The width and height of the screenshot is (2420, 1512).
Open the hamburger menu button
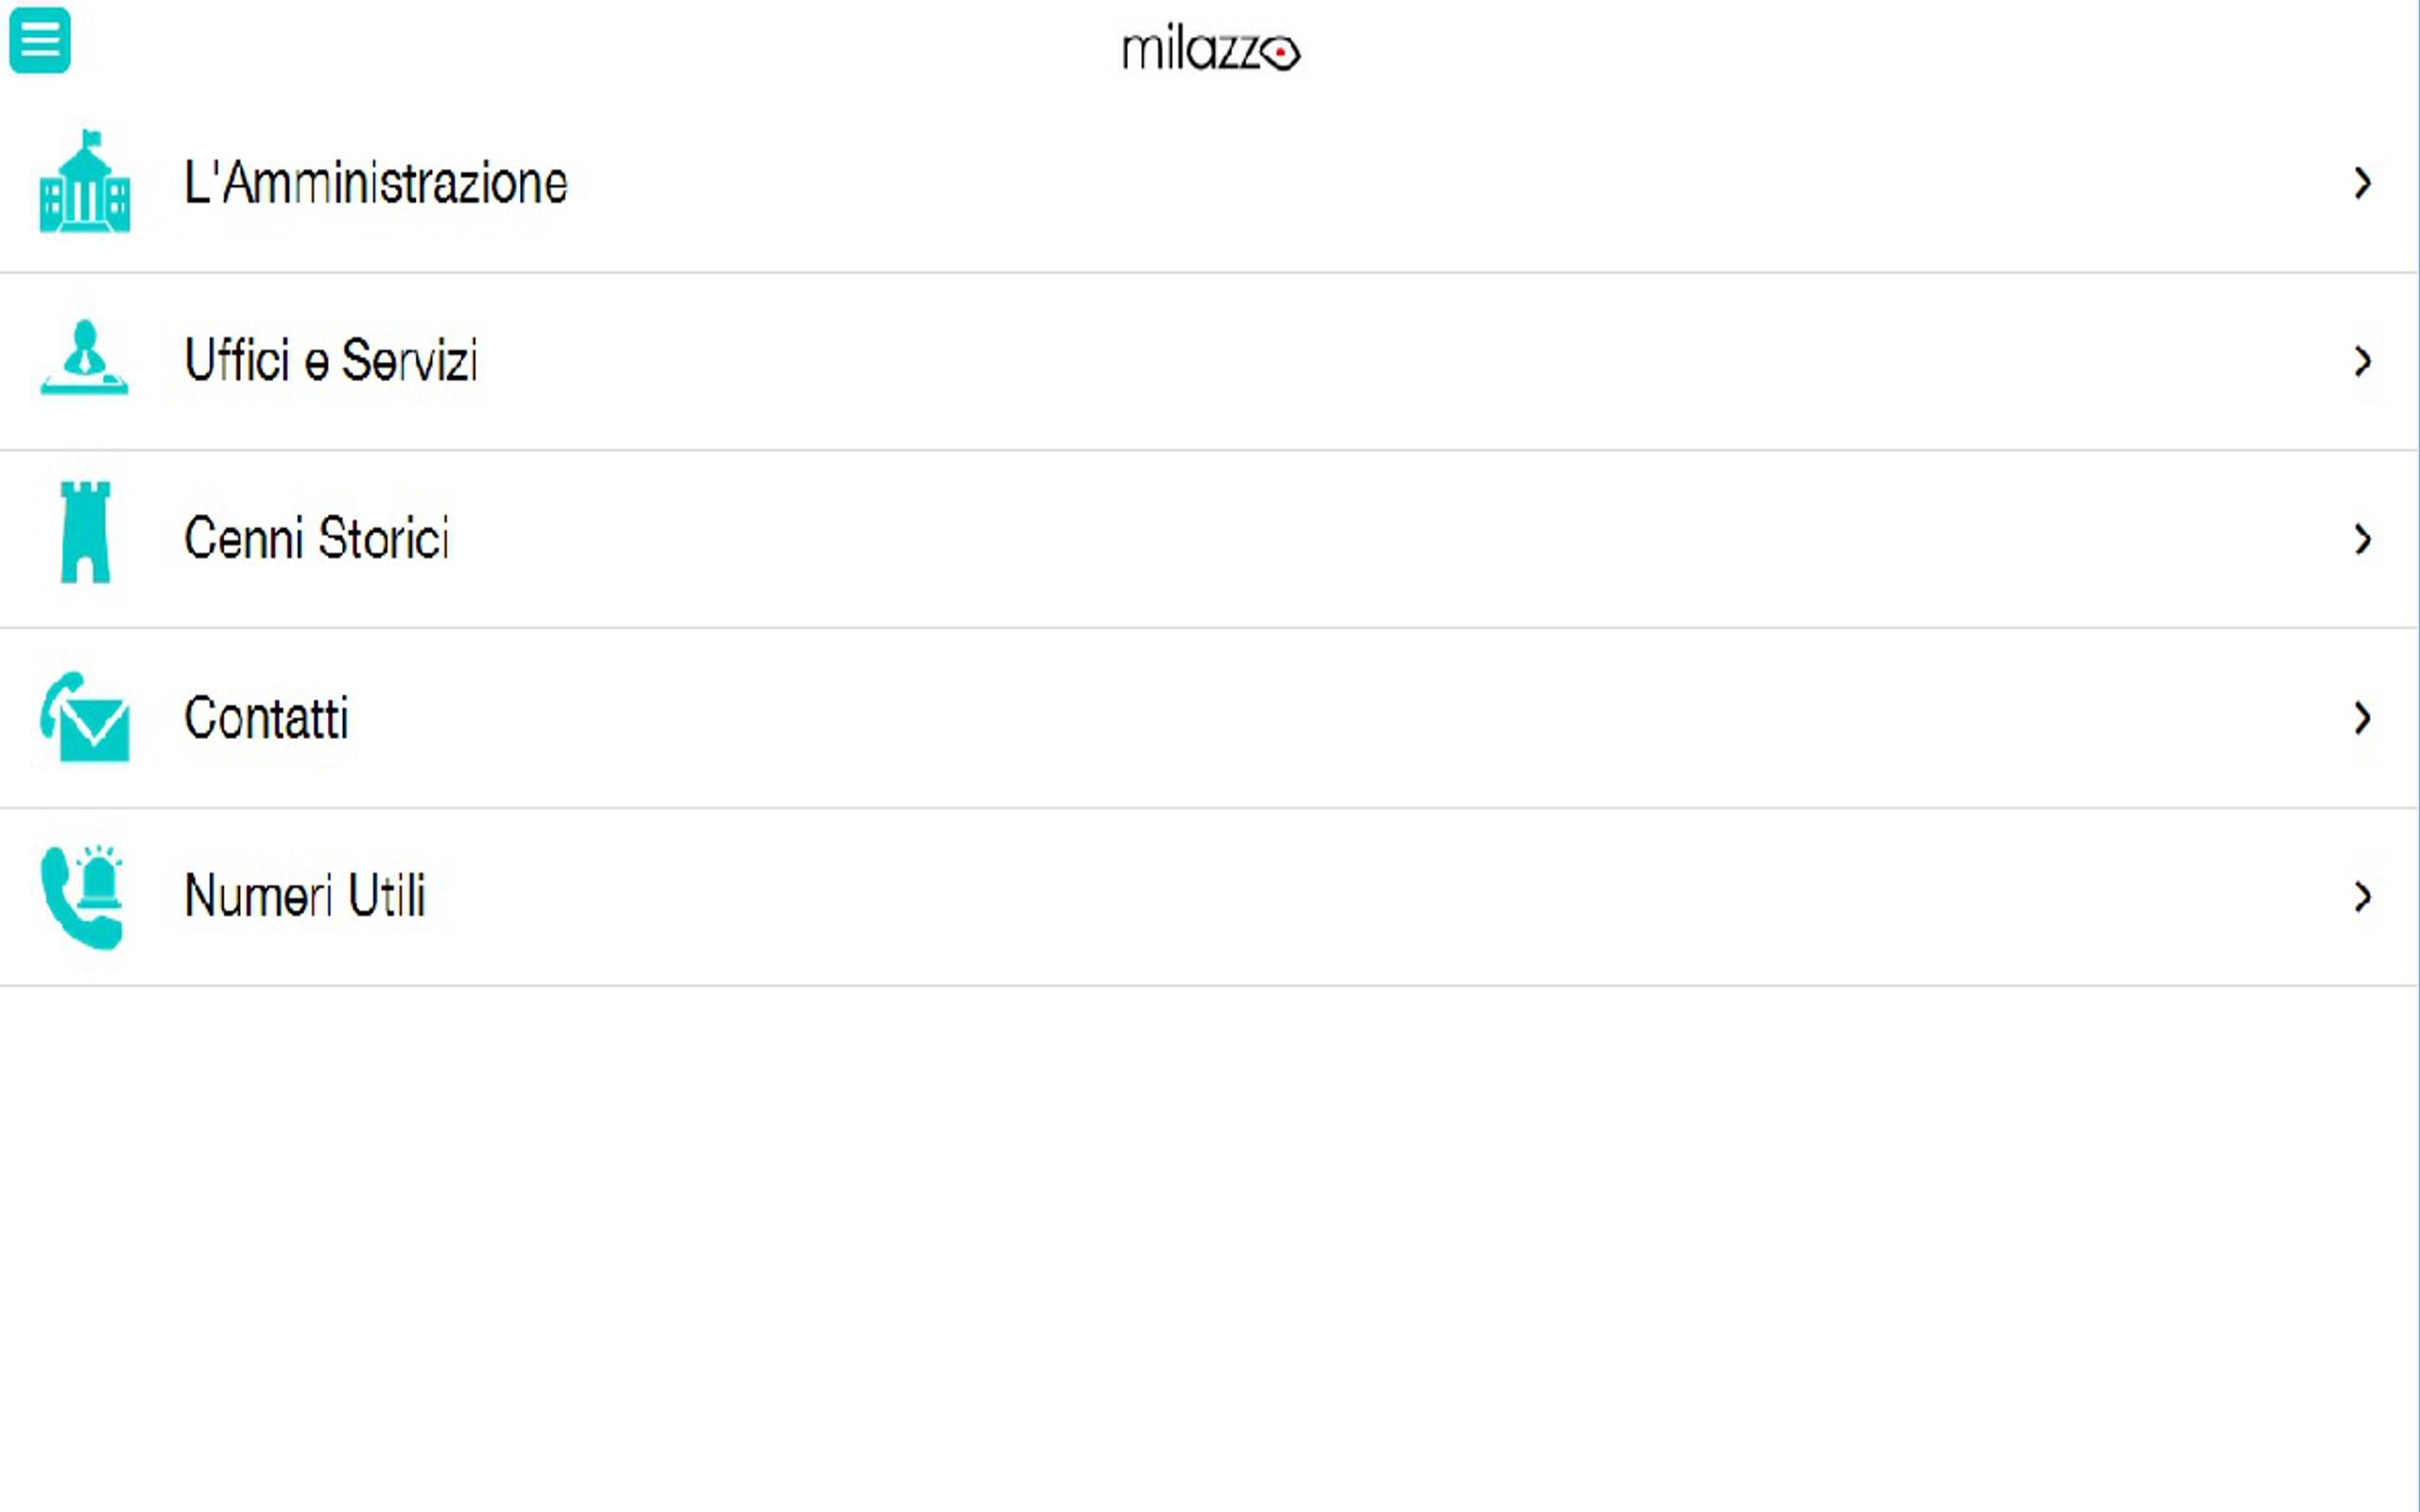(x=40, y=40)
